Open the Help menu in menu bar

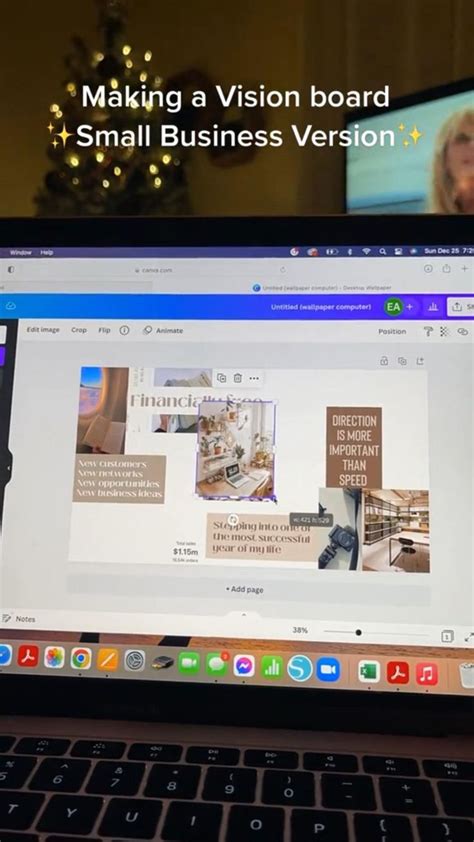(47, 252)
